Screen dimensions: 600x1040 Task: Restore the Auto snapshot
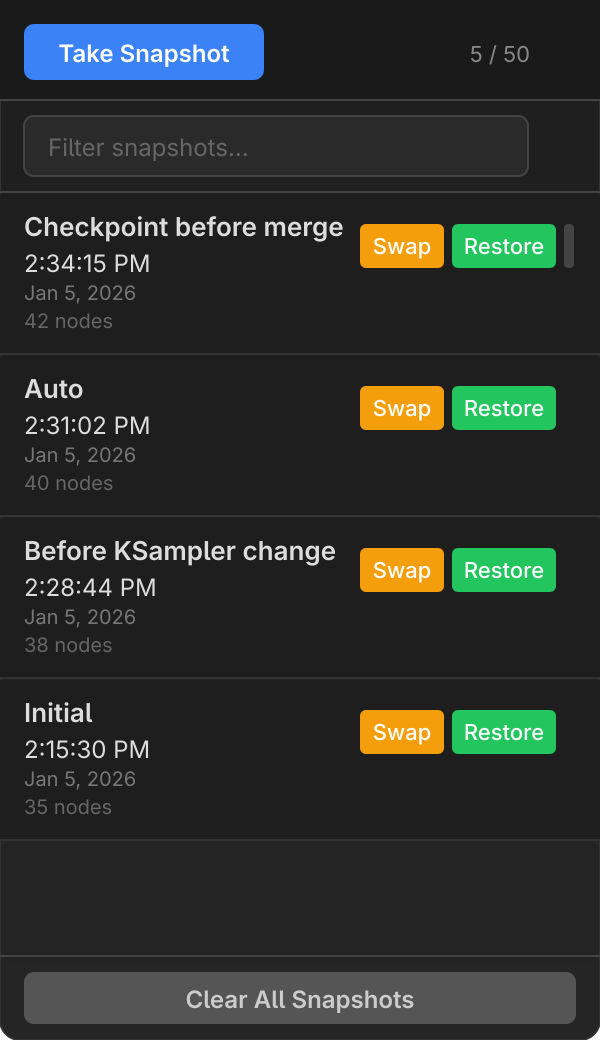coord(503,408)
